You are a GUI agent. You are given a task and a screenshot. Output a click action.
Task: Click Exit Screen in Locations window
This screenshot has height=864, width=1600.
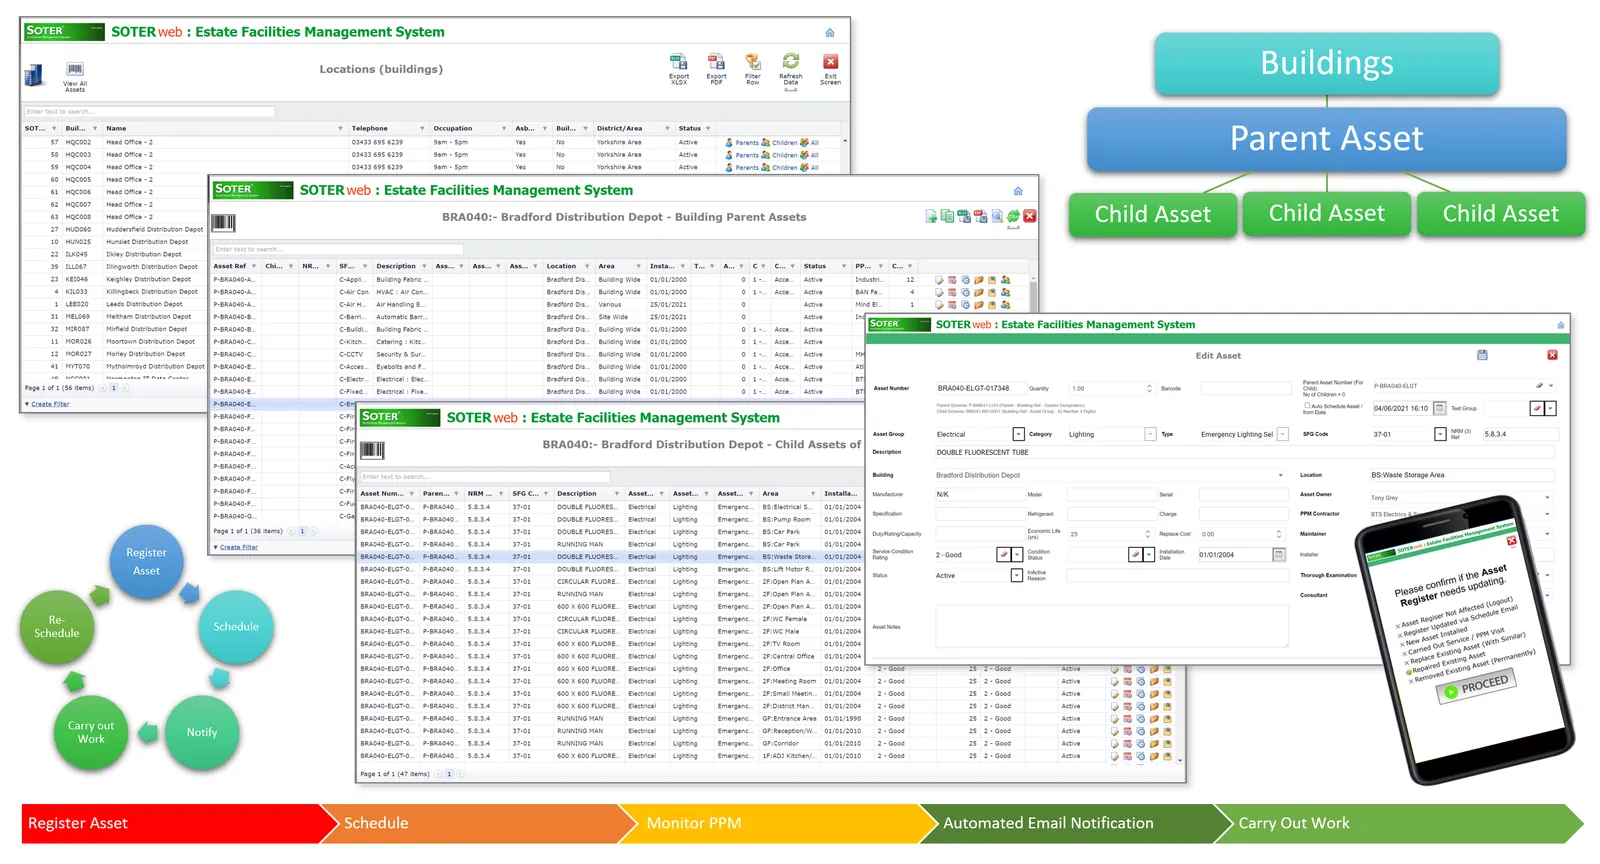pos(830,68)
